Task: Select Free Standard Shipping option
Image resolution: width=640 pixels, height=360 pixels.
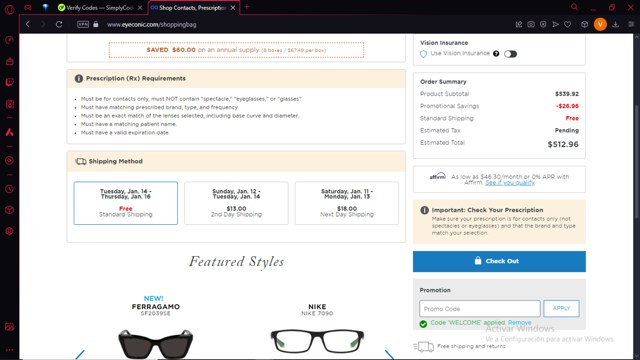Action: tap(126, 203)
